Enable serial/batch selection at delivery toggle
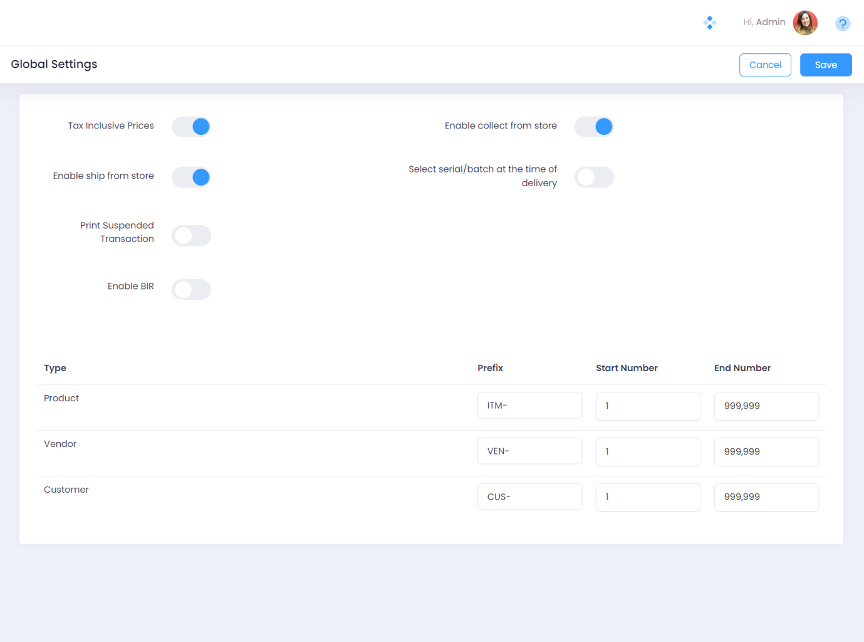The height and width of the screenshot is (642, 864). (593, 177)
